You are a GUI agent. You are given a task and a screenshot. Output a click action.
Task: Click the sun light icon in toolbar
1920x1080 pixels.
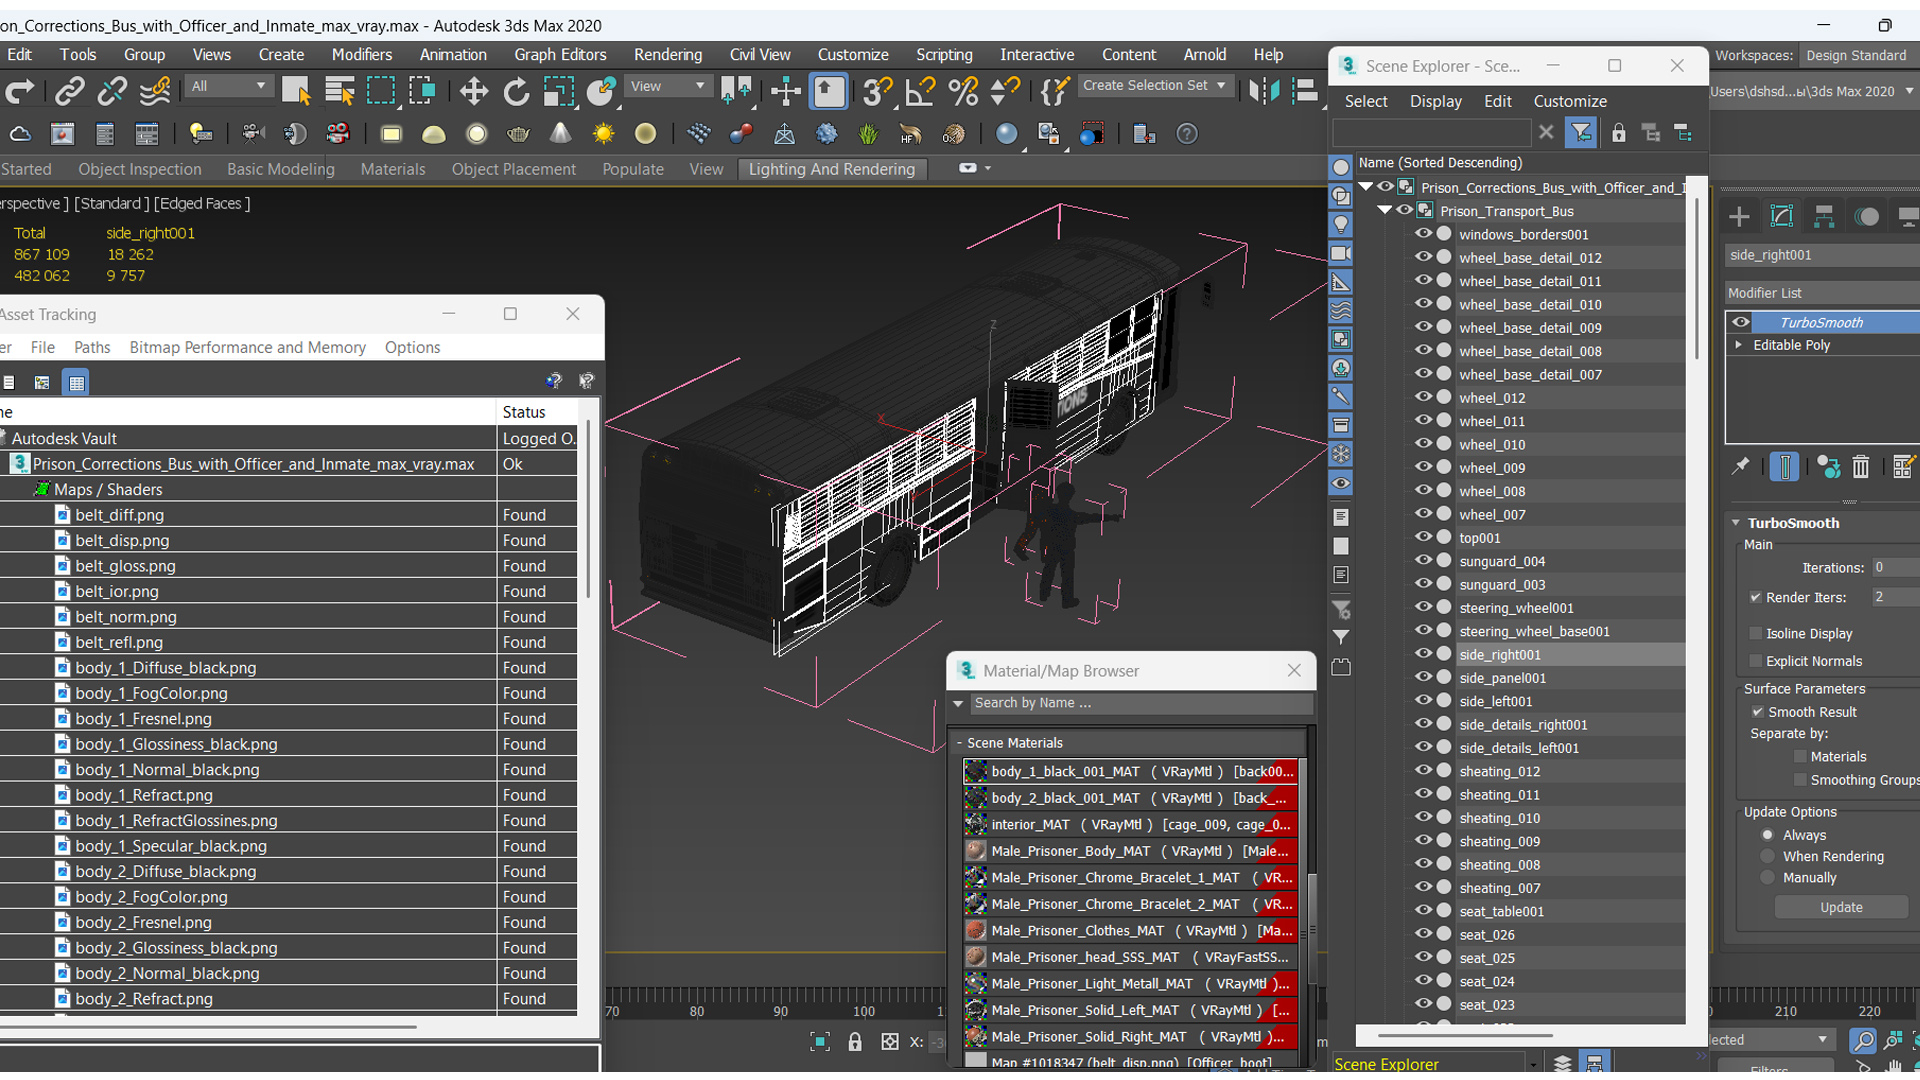603,134
